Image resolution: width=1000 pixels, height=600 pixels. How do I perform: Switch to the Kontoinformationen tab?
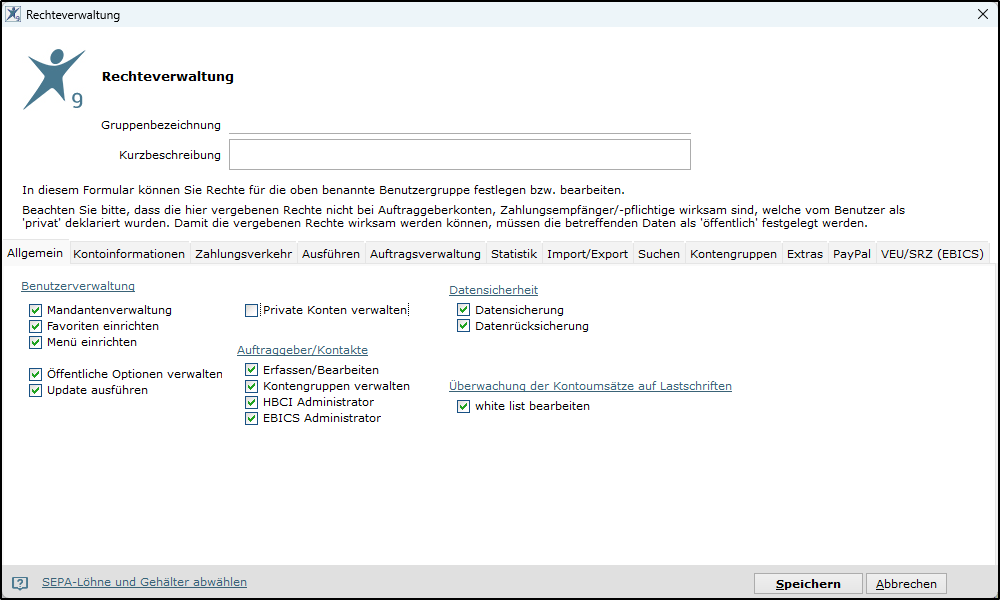(129, 254)
